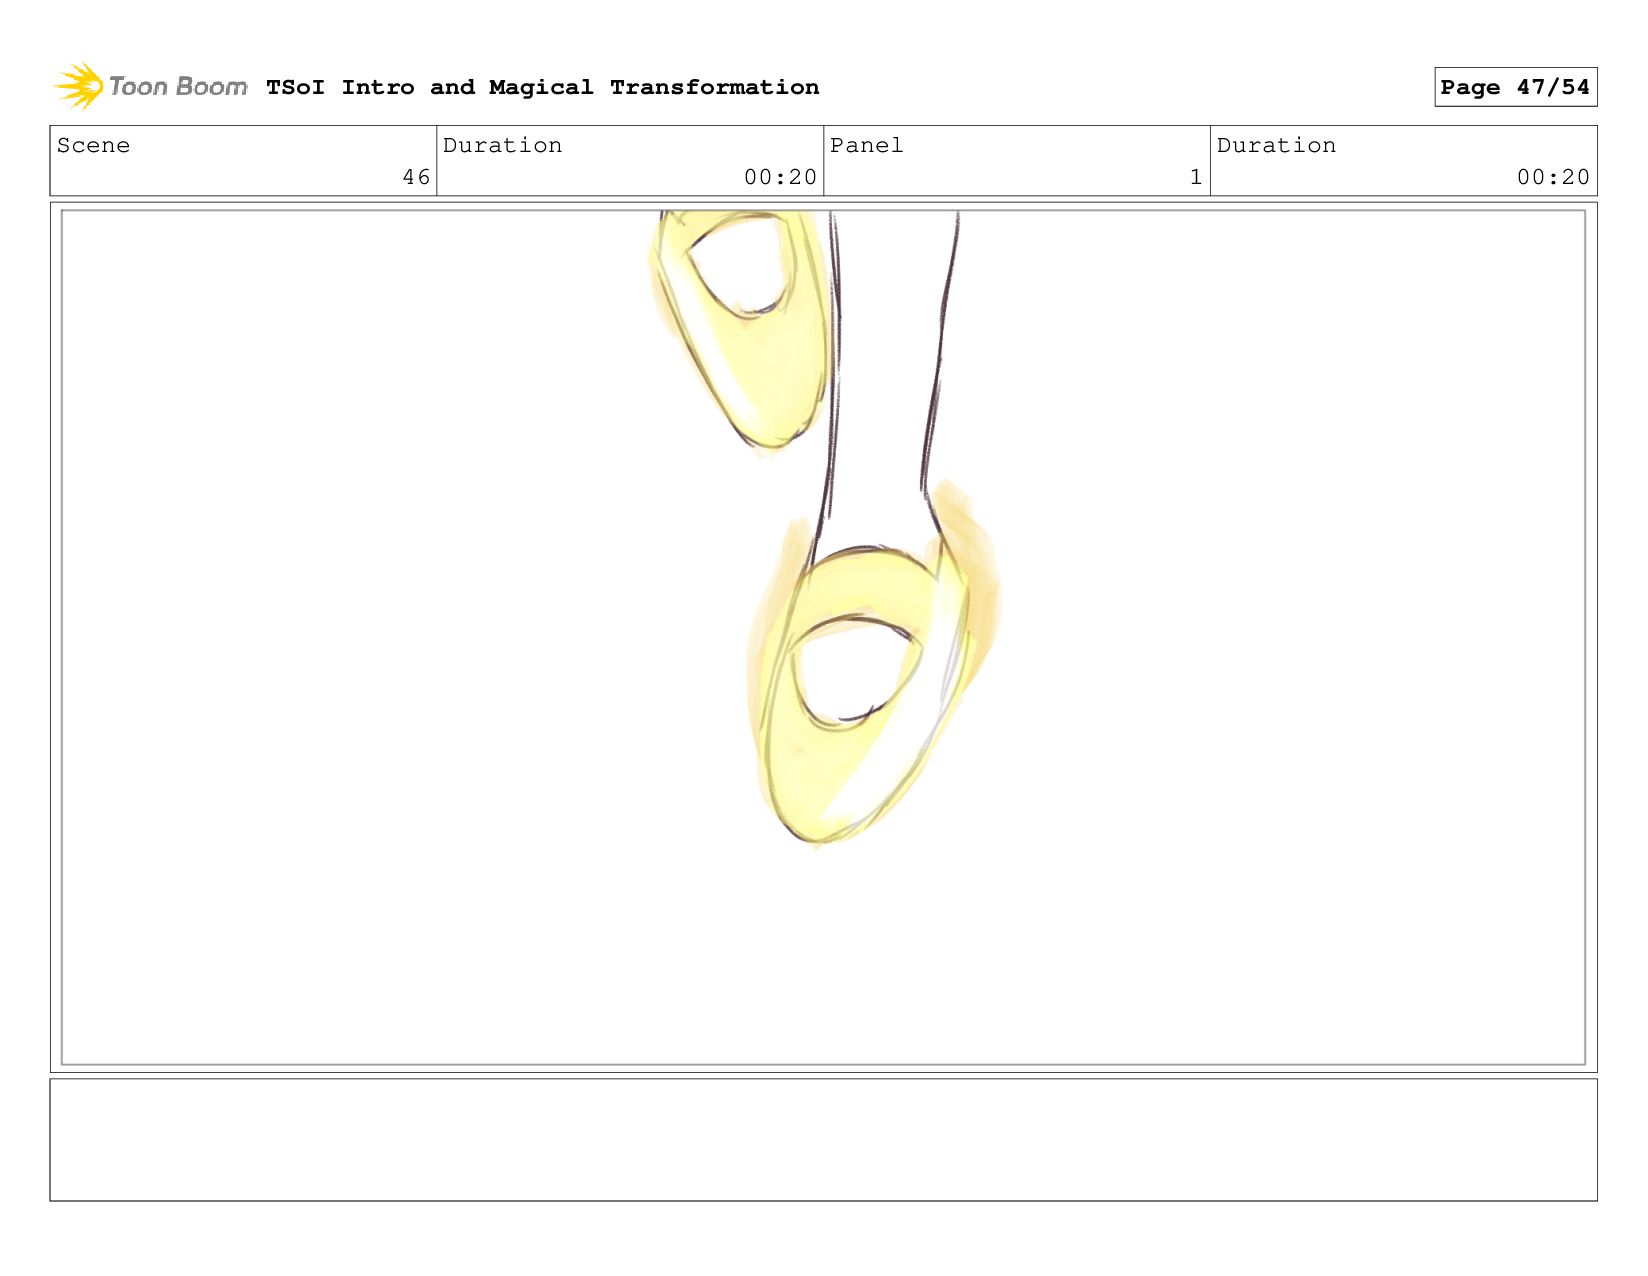
Task: Click the 'Panel' header label
Action: tap(866, 145)
